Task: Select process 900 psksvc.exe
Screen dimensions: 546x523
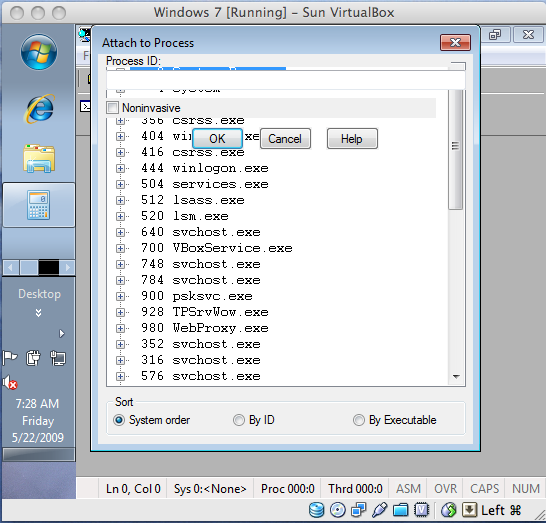Action: (x=197, y=296)
